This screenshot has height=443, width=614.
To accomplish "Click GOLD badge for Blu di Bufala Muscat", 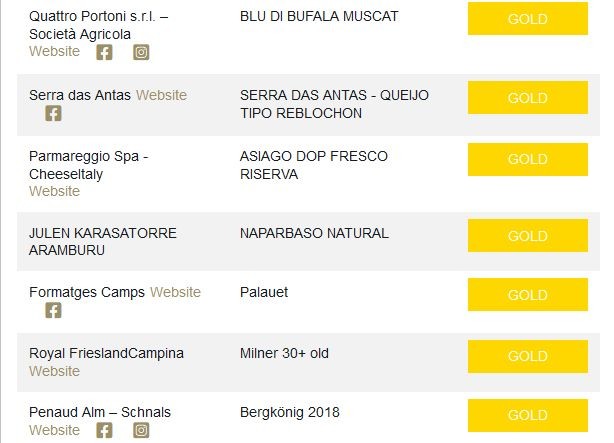I will (527, 18).
